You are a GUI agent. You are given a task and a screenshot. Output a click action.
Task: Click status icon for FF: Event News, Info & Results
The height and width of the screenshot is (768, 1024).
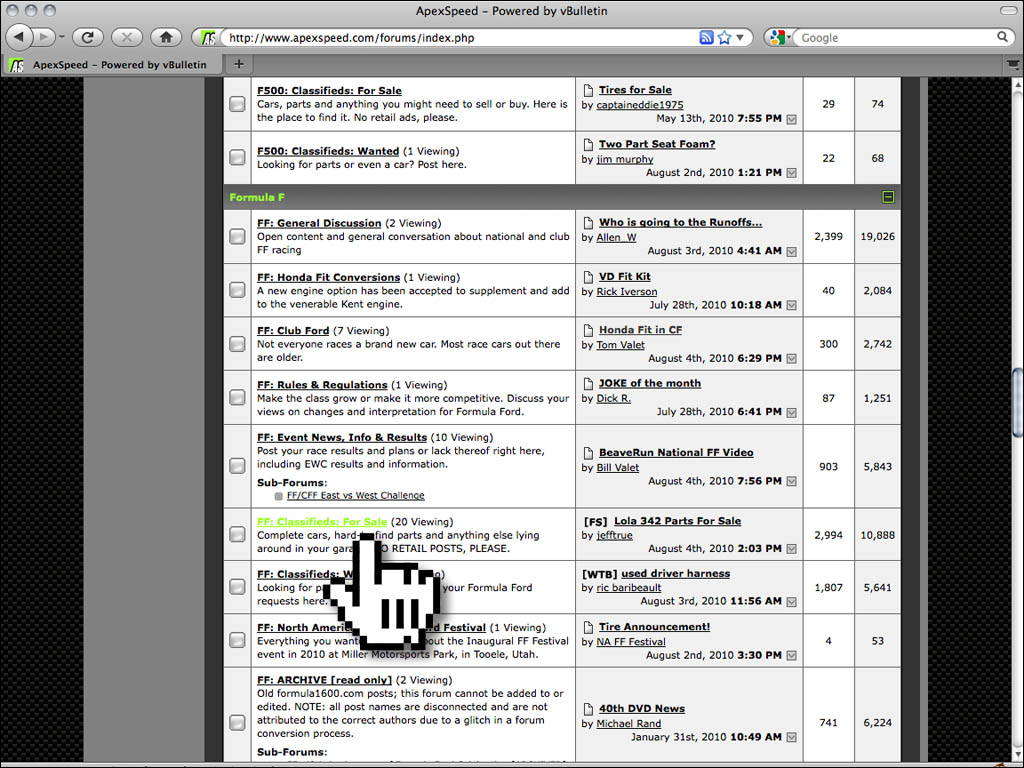(x=237, y=466)
